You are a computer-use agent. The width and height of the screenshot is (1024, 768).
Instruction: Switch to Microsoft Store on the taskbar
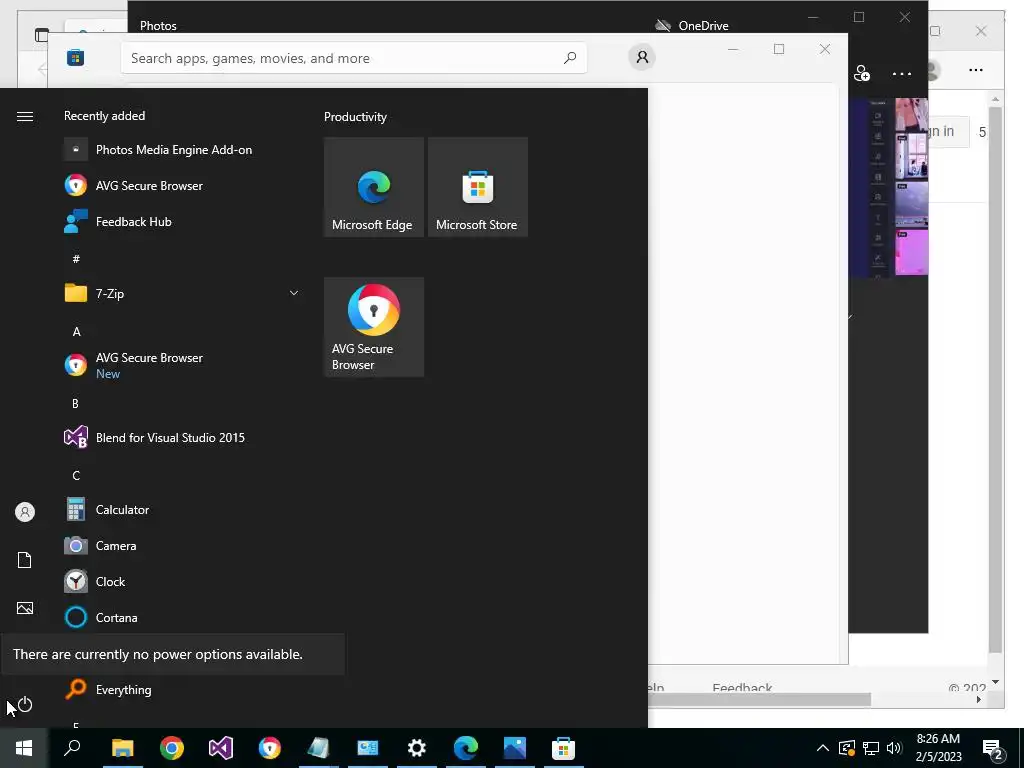[x=564, y=748]
